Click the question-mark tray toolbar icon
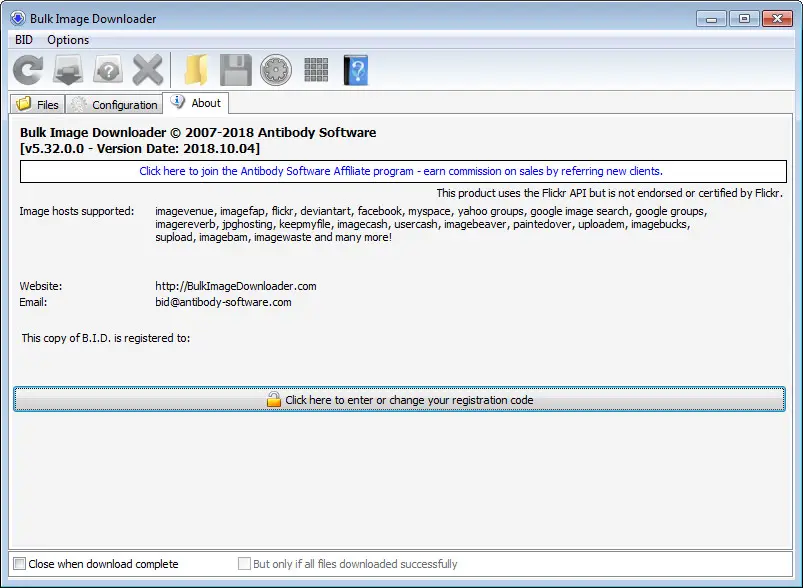Viewport: 803px width, 588px height. click(108, 70)
